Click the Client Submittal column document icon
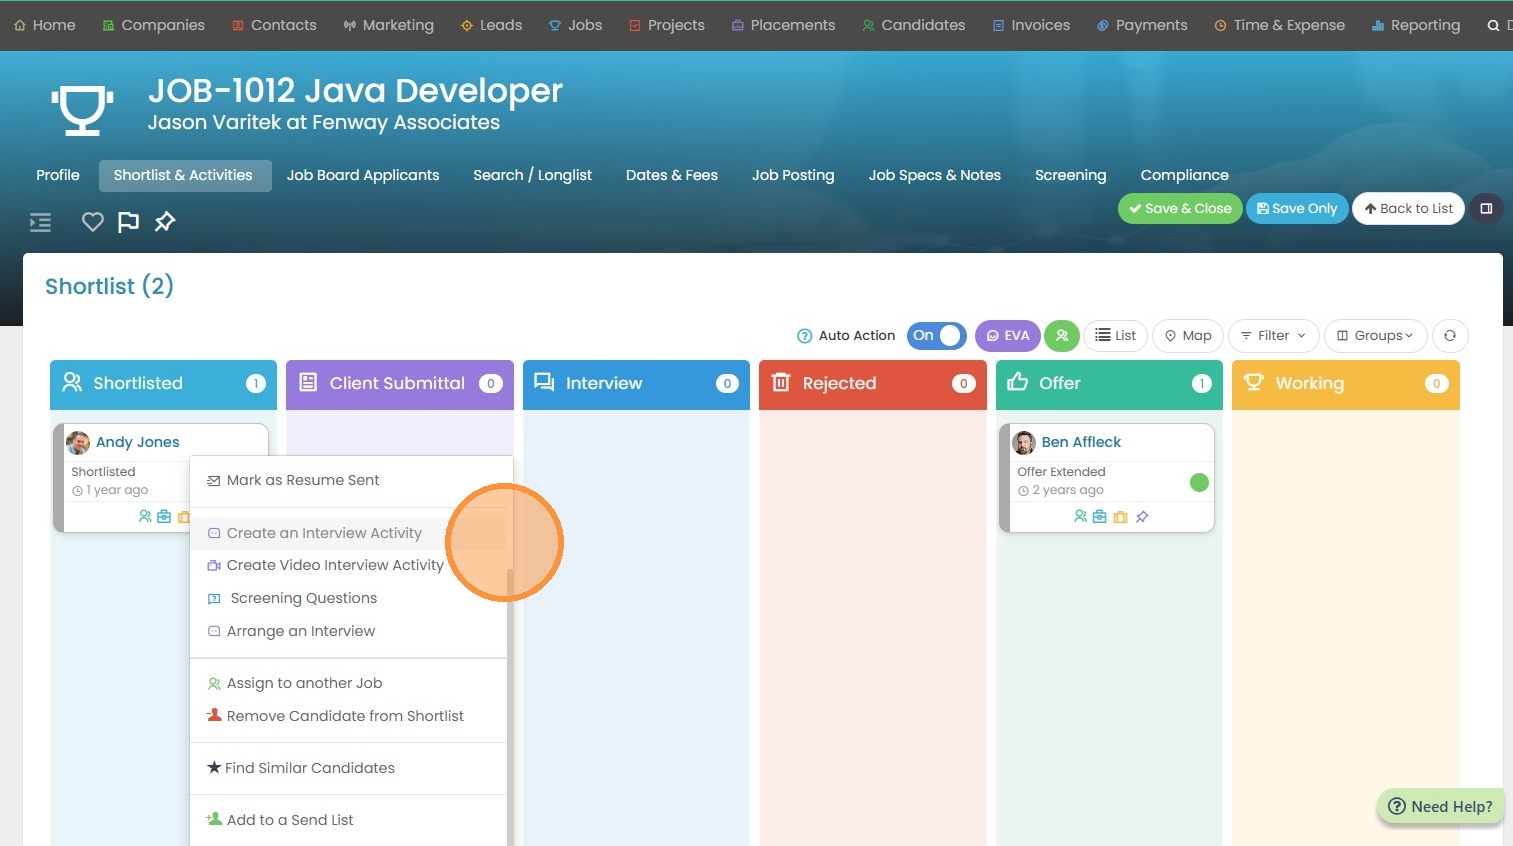This screenshot has height=846, width=1513. (308, 382)
